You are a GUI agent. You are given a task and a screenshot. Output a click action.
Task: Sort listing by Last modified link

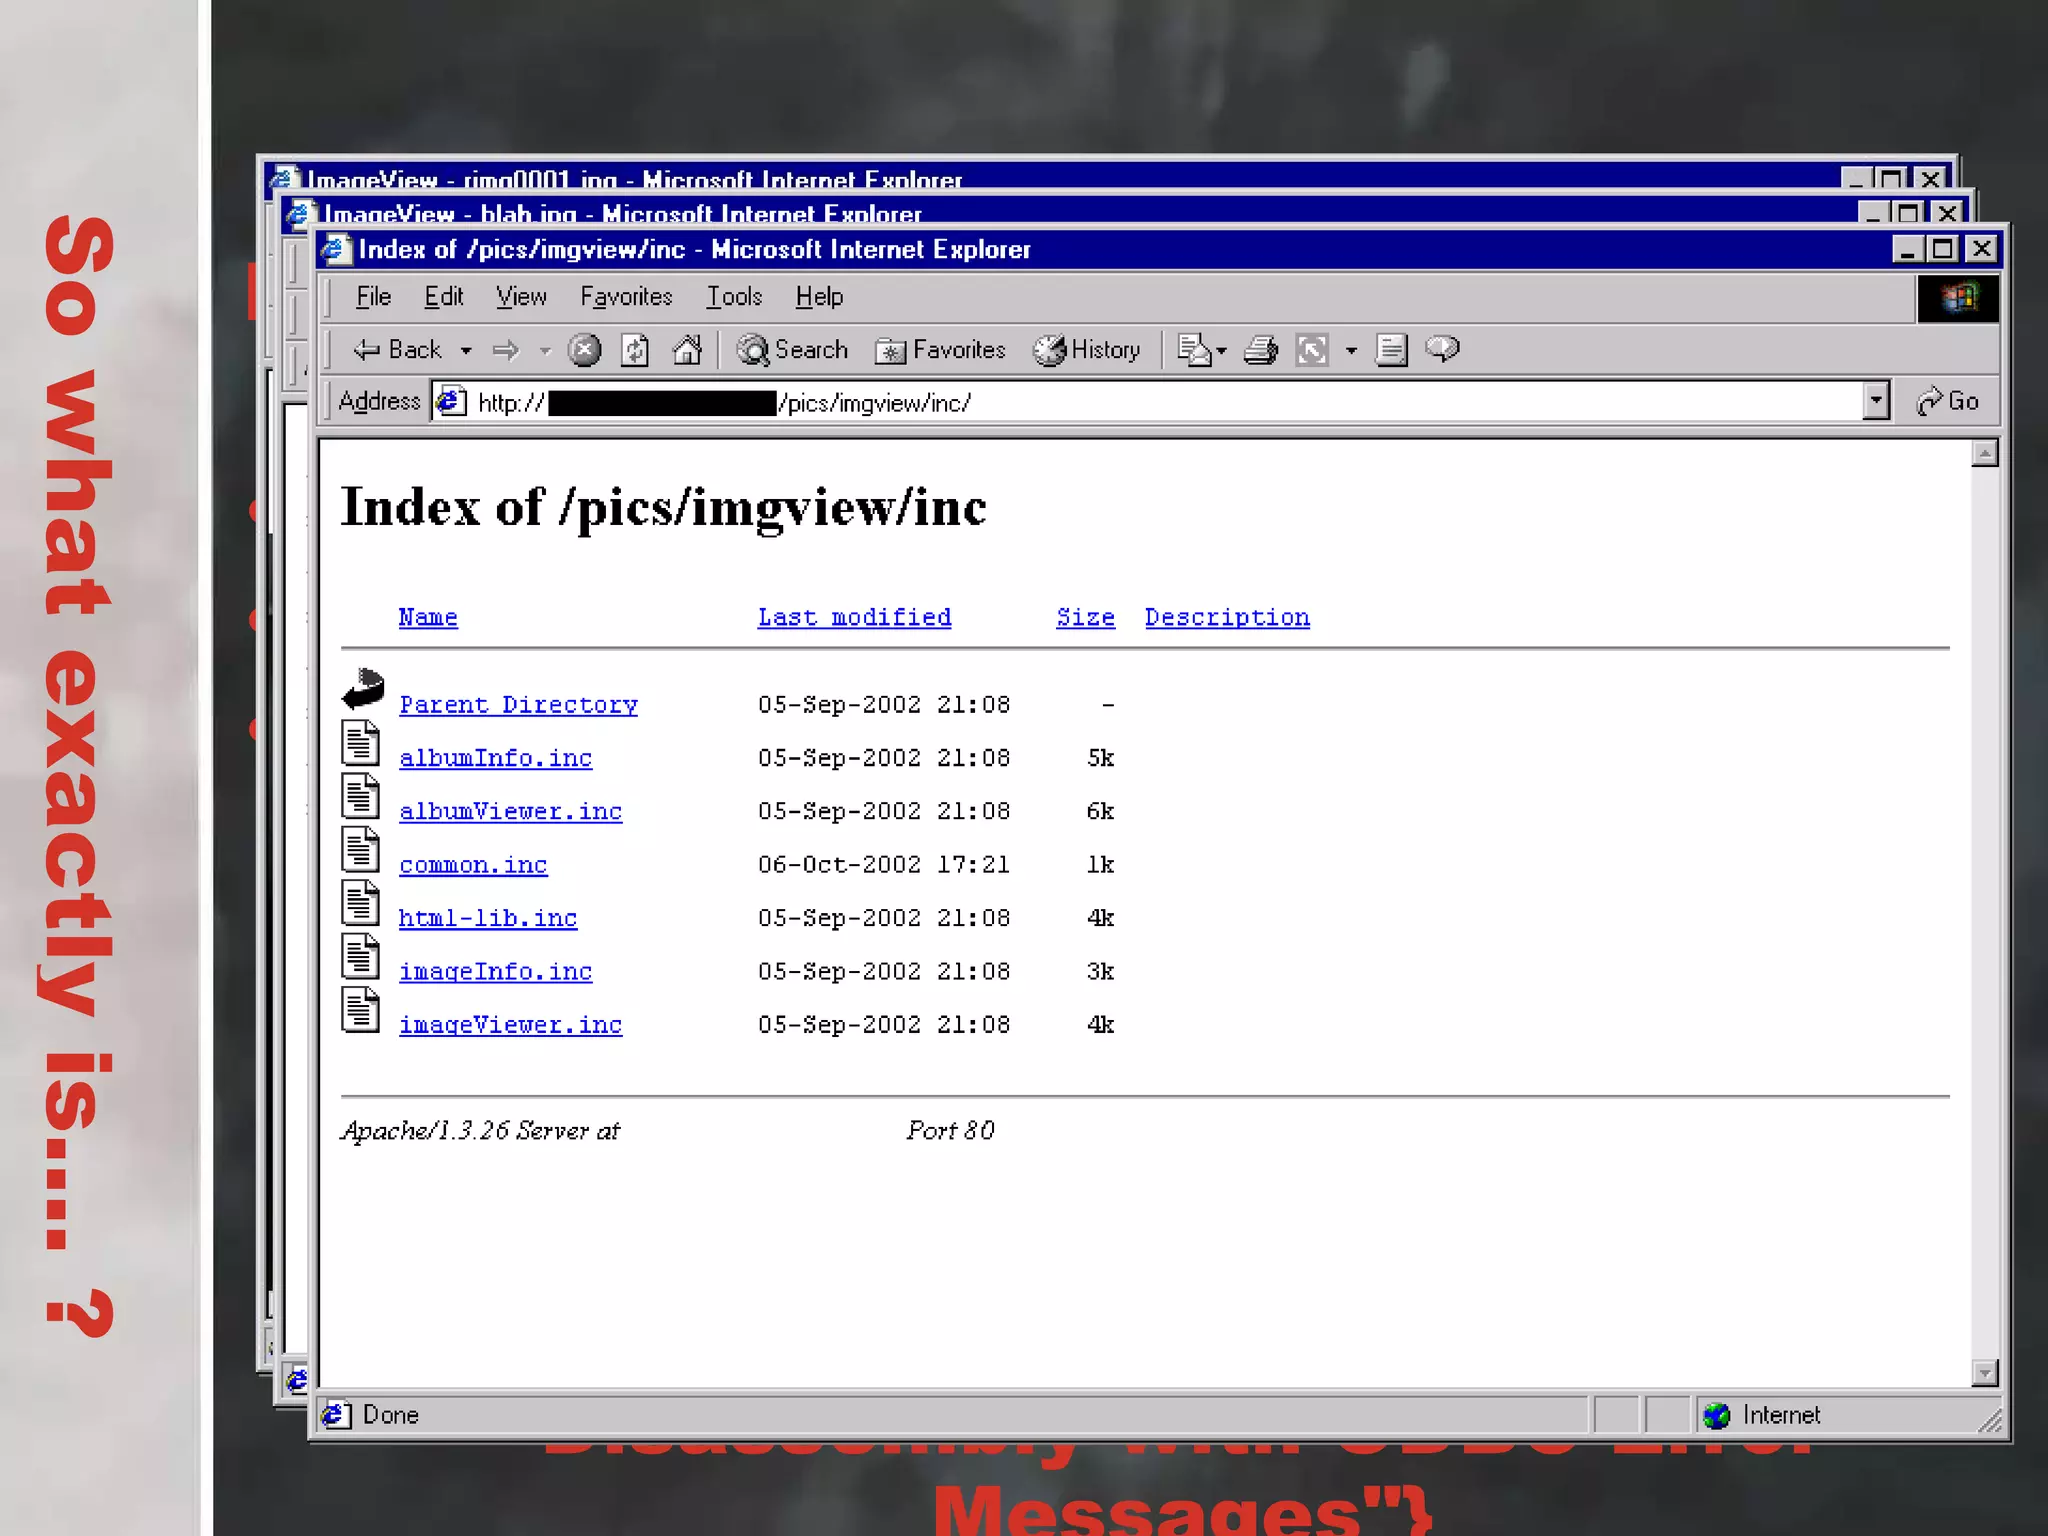[x=854, y=617]
